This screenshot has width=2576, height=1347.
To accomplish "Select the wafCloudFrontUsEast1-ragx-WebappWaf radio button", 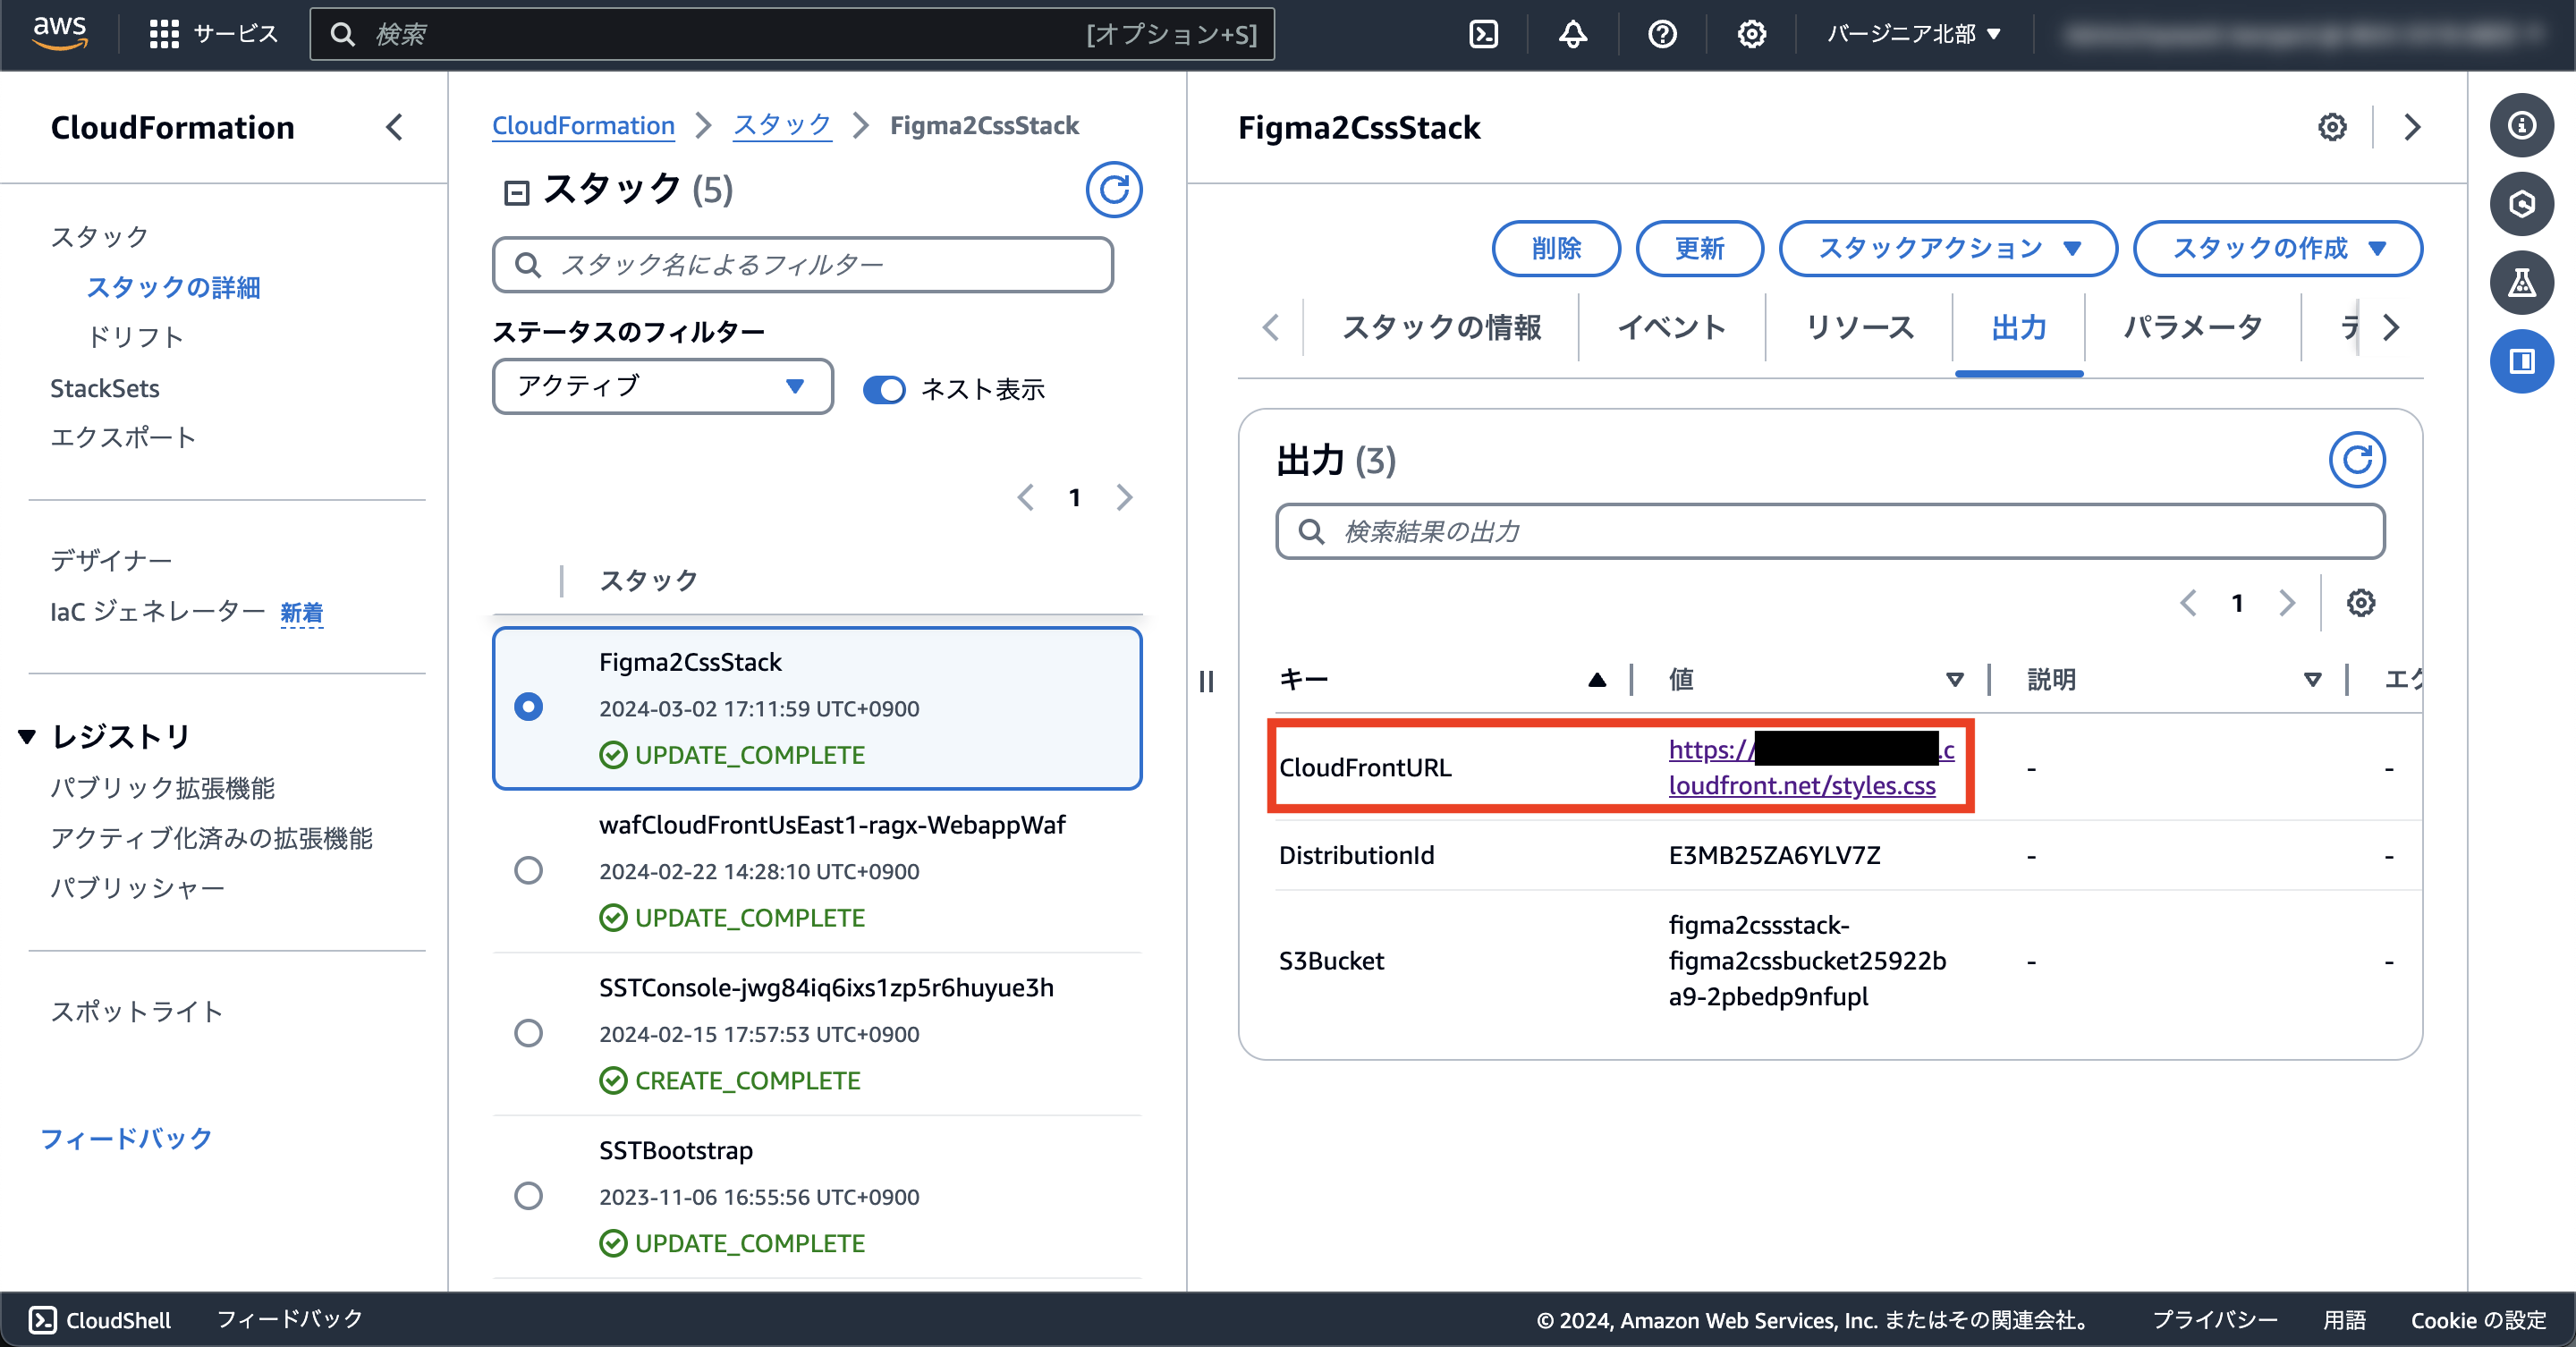I will [x=528, y=870].
